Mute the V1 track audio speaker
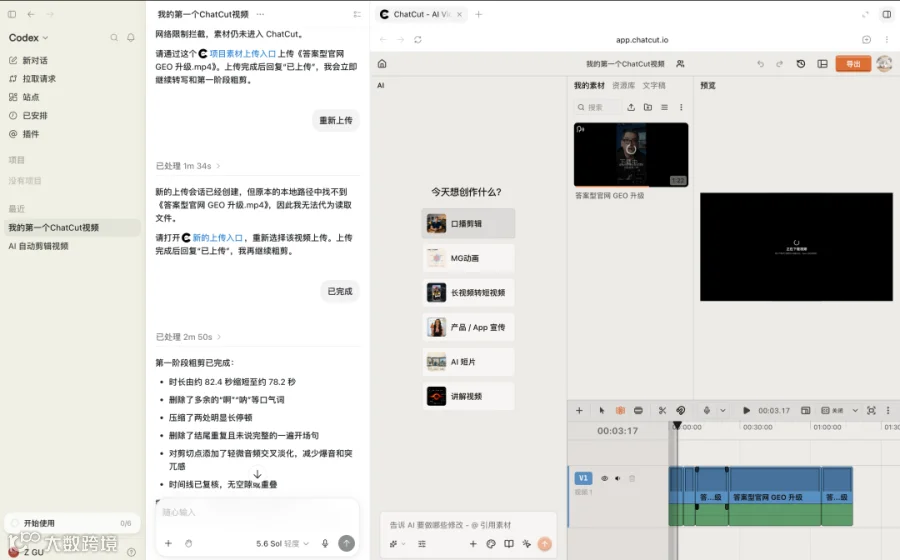Image resolution: width=900 pixels, height=560 pixels. [x=618, y=478]
